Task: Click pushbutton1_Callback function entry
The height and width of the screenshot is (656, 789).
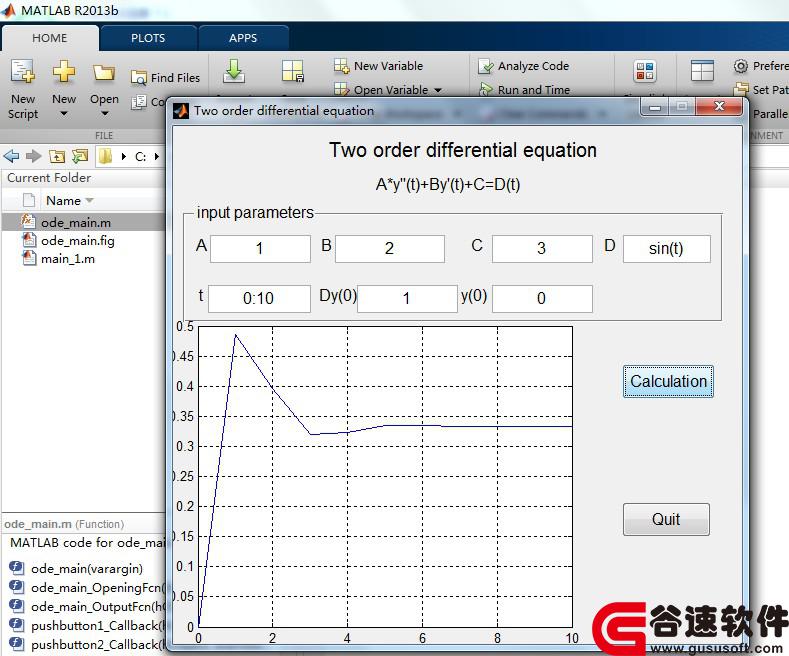Action: point(88,626)
